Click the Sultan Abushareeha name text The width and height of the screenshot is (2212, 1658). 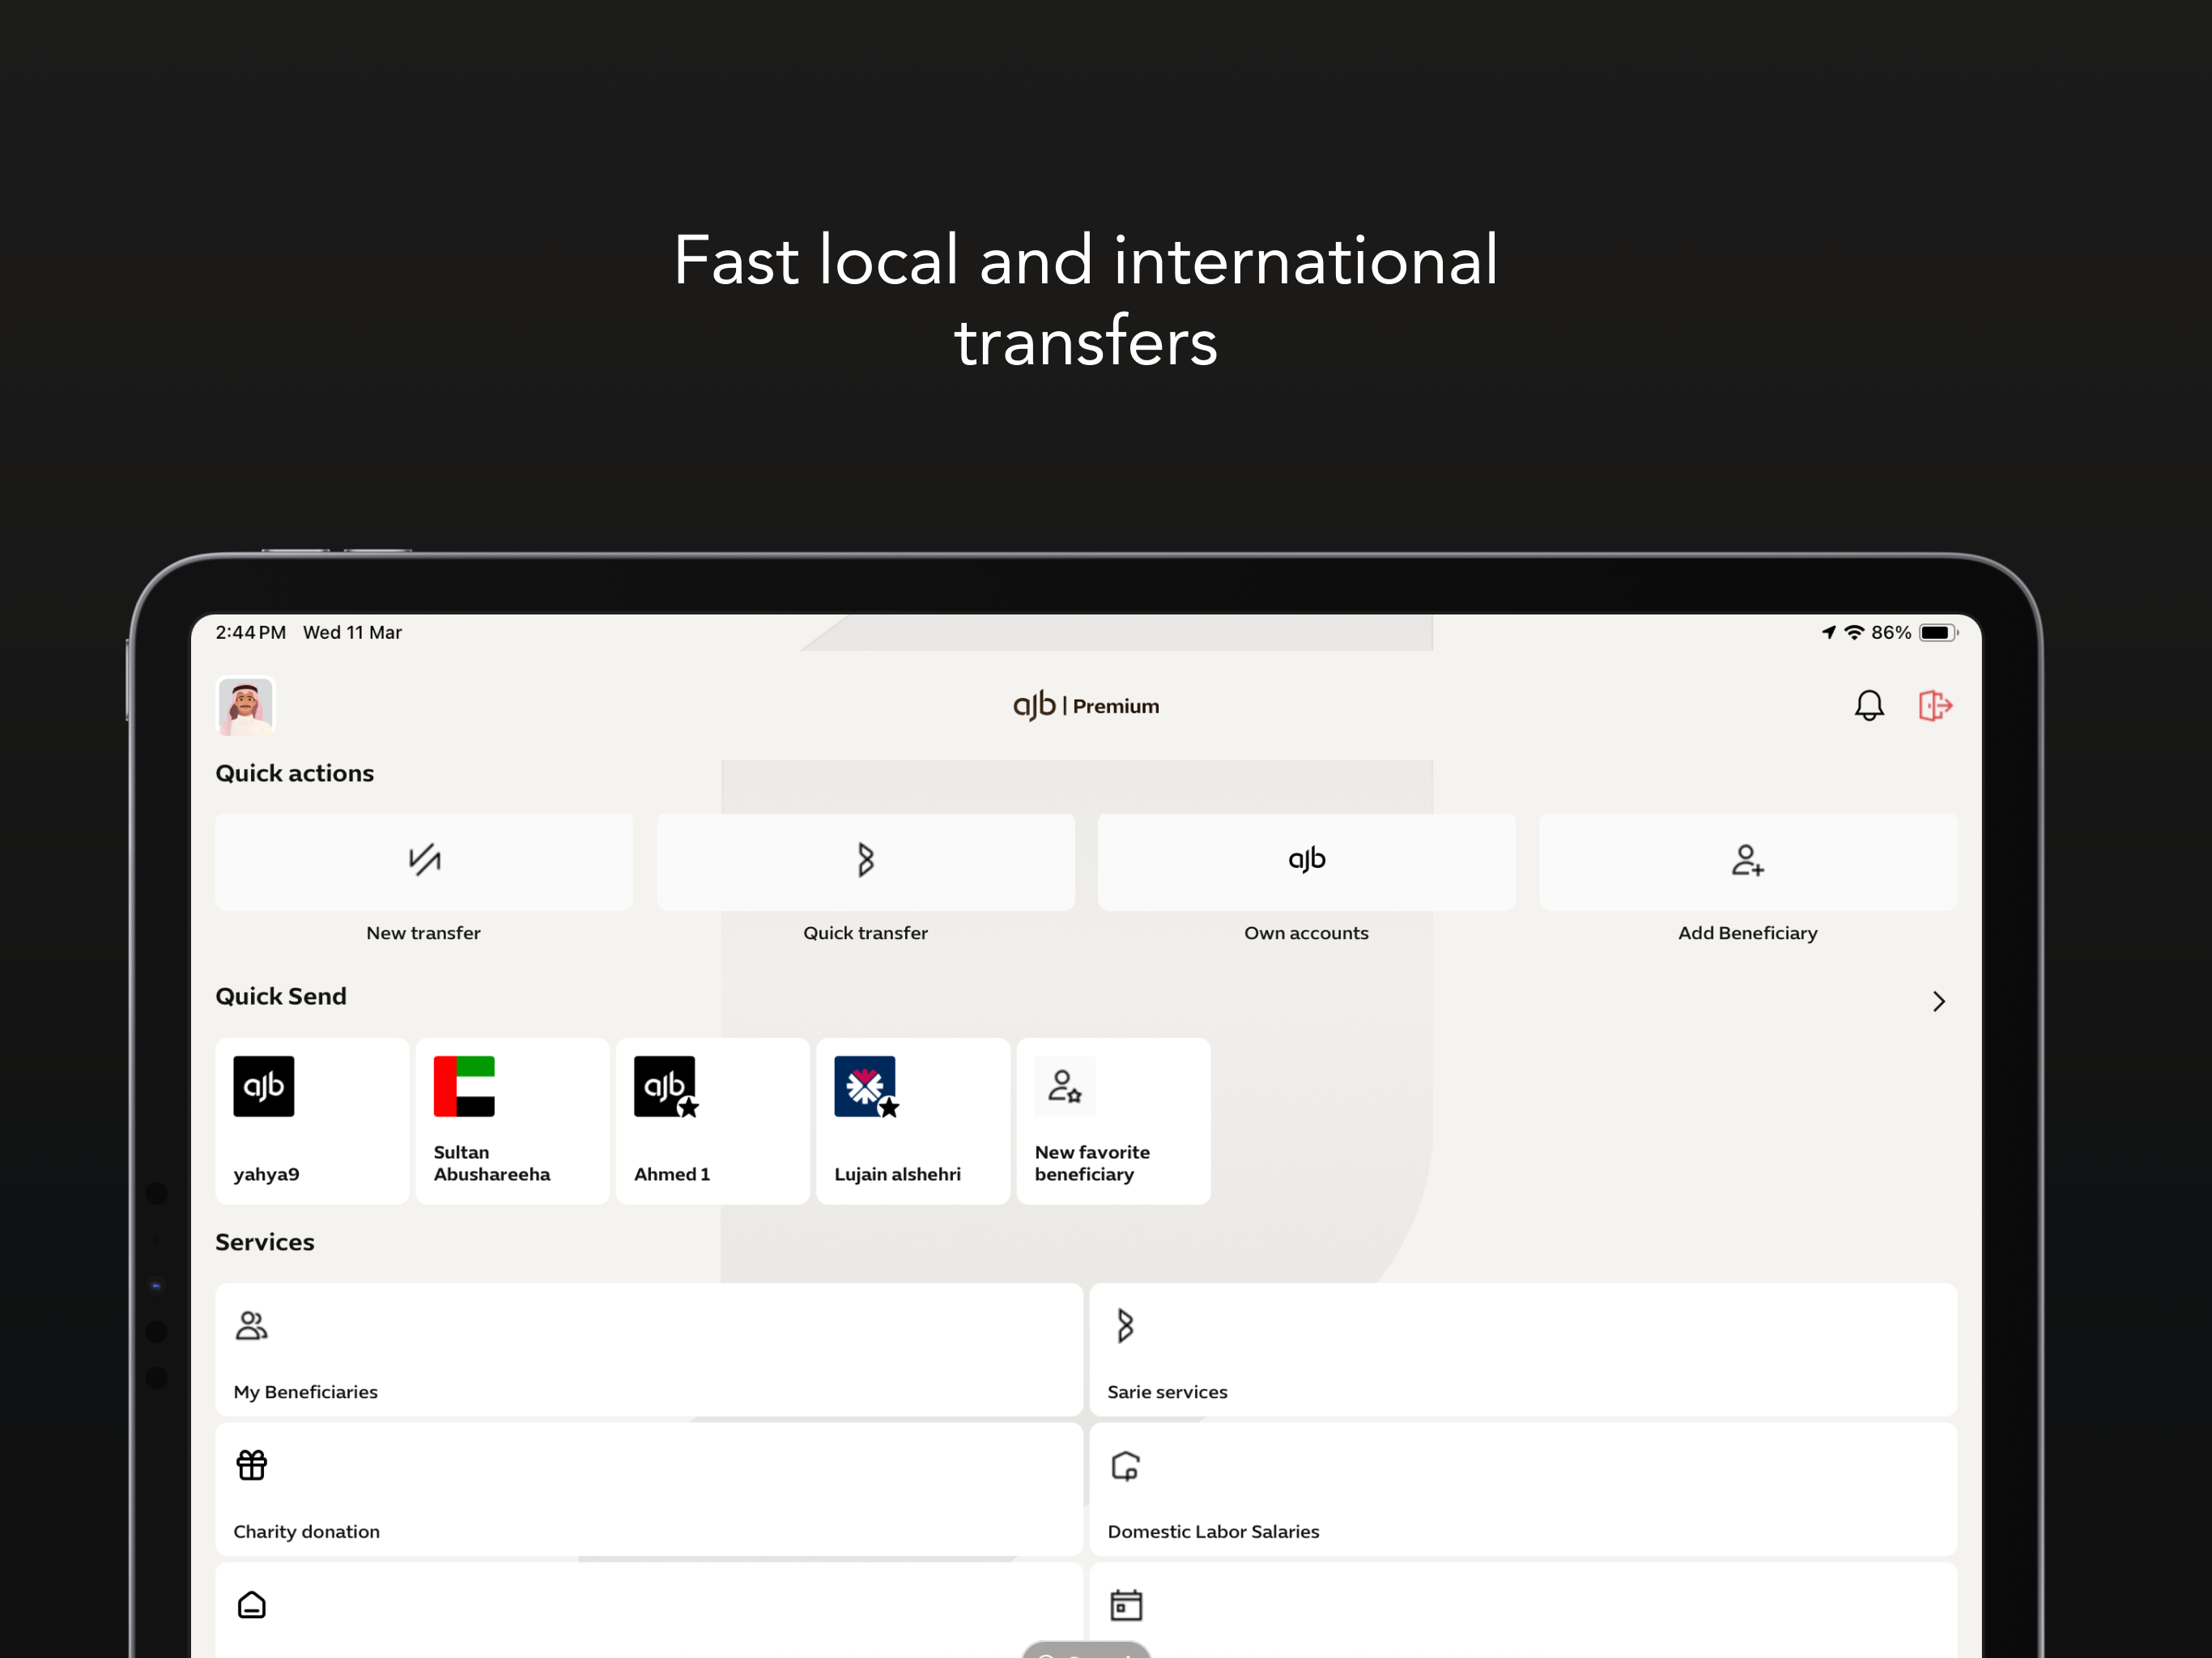[x=491, y=1163]
